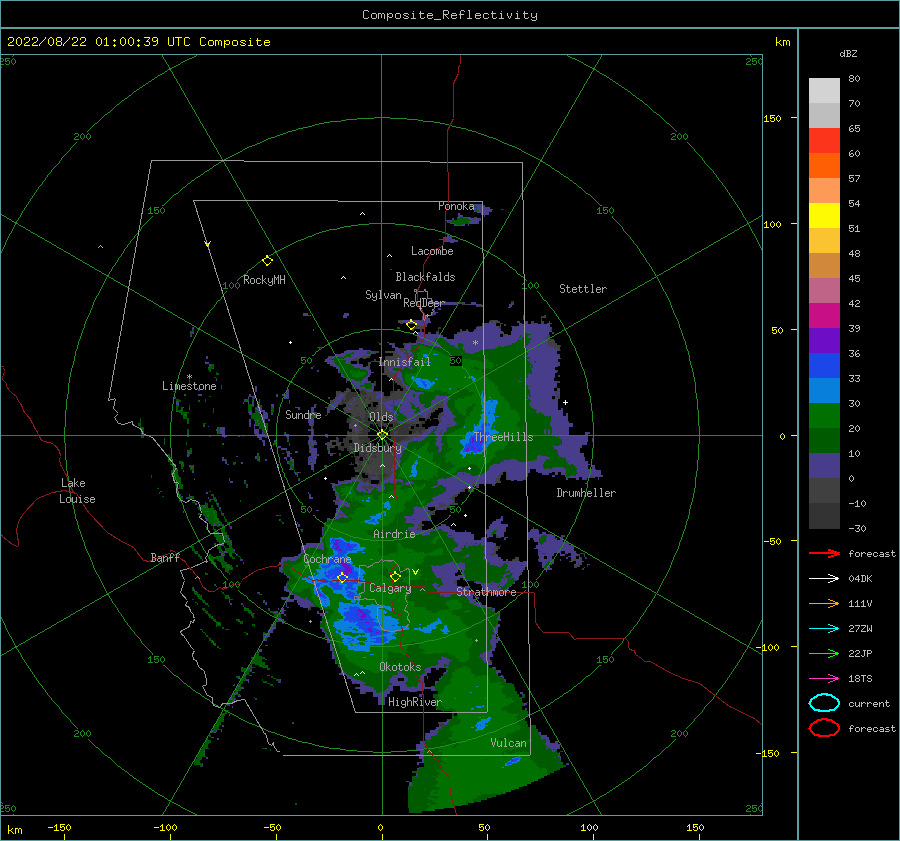Screen dimensions: 900x841
Task: Click the yellow diamond at radar center near Olds
Action: 382,435
